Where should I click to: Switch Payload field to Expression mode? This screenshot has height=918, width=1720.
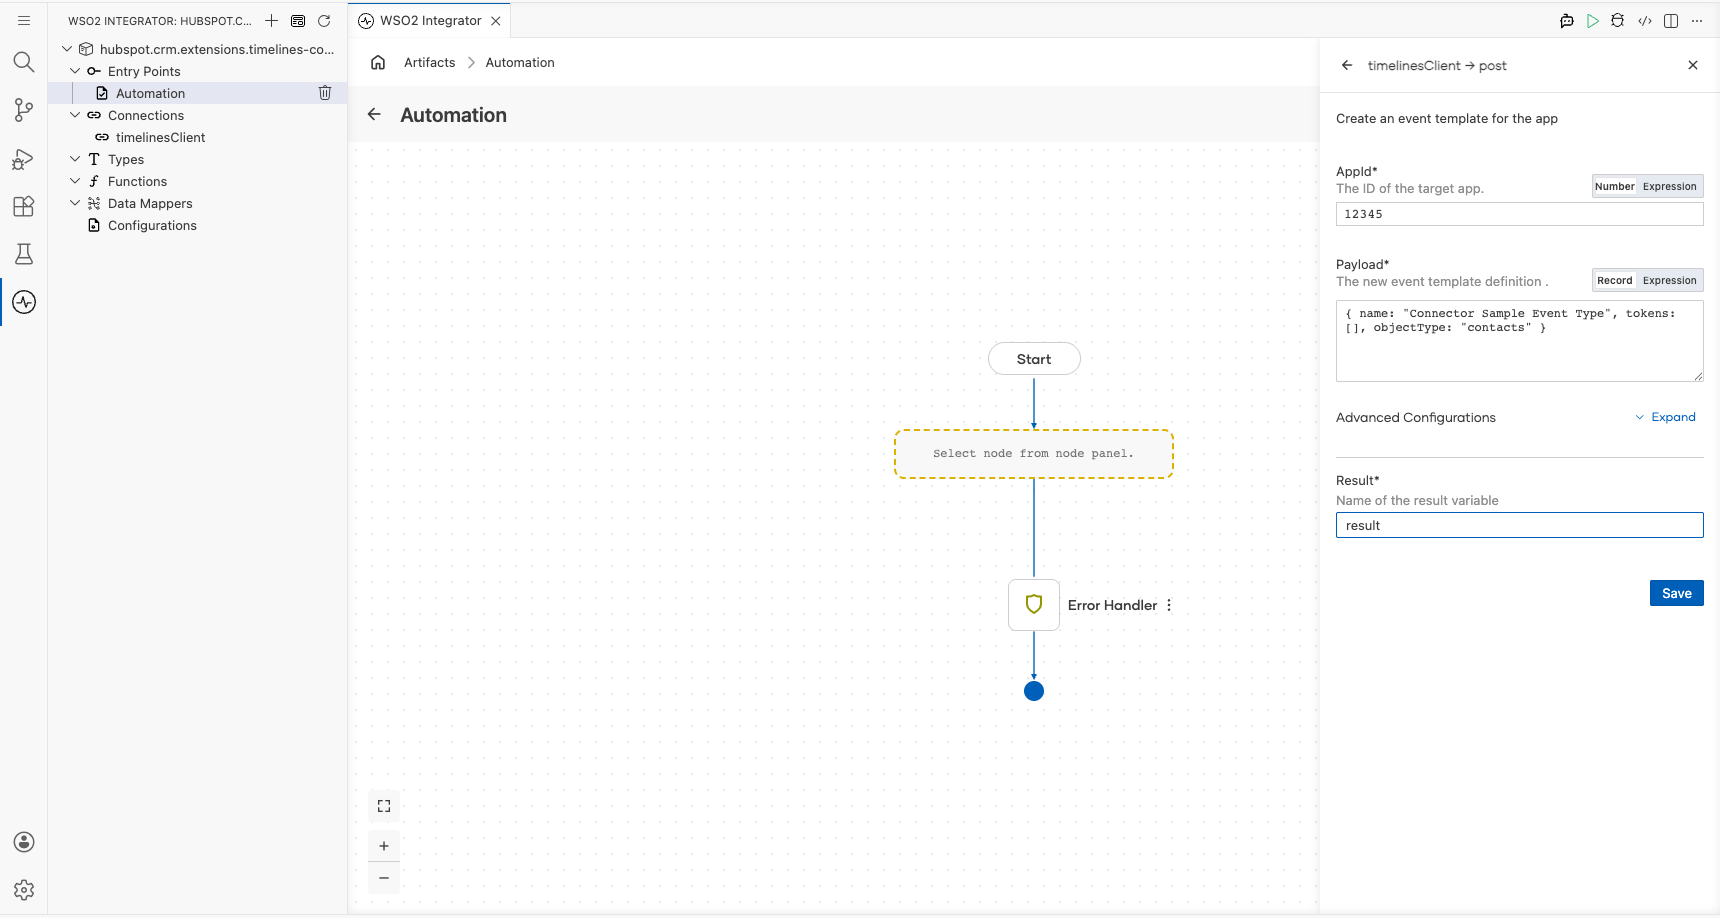(1670, 280)
